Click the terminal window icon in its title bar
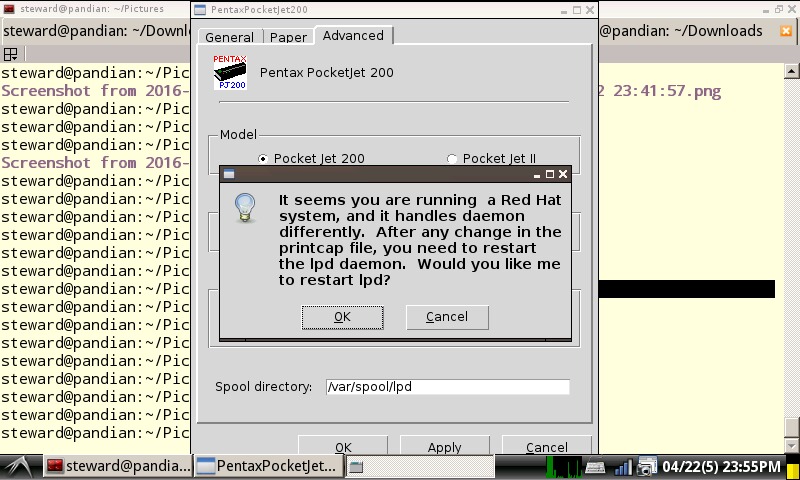The width and height of the screenshot is (800, 480). coord(9,9)
